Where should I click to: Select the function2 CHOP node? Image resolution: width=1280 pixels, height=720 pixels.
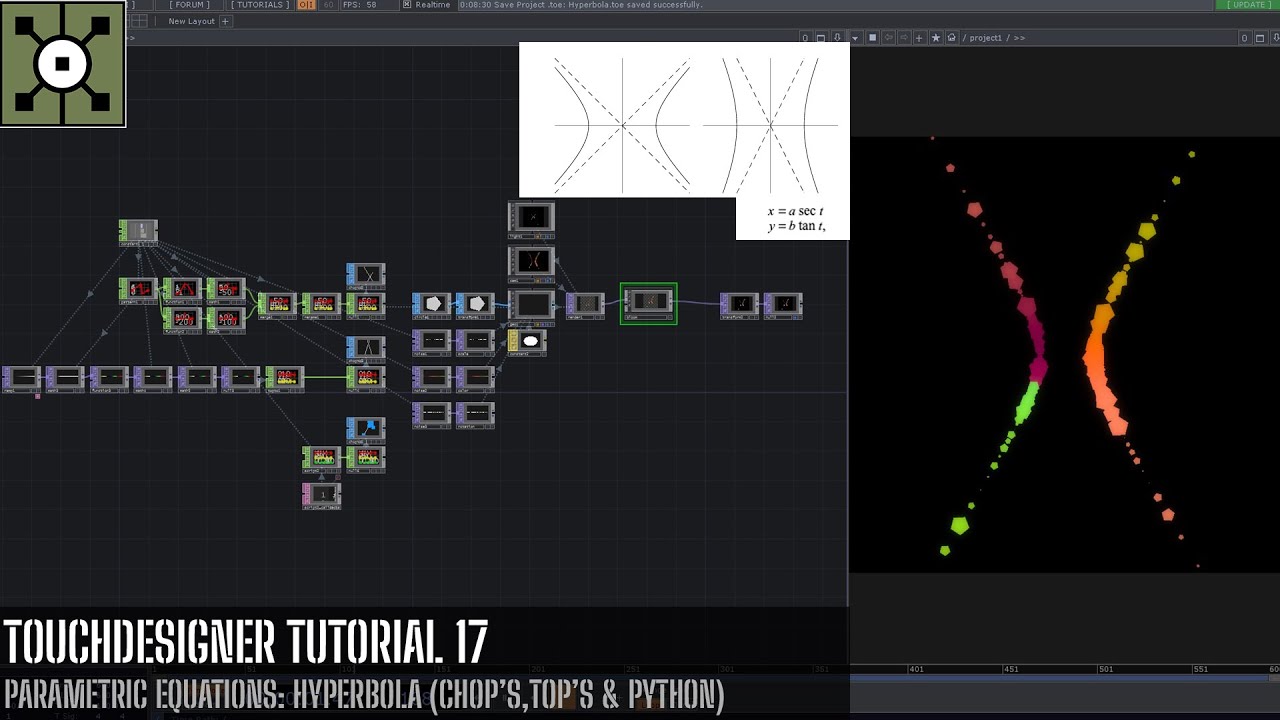[x=182, y=320]
